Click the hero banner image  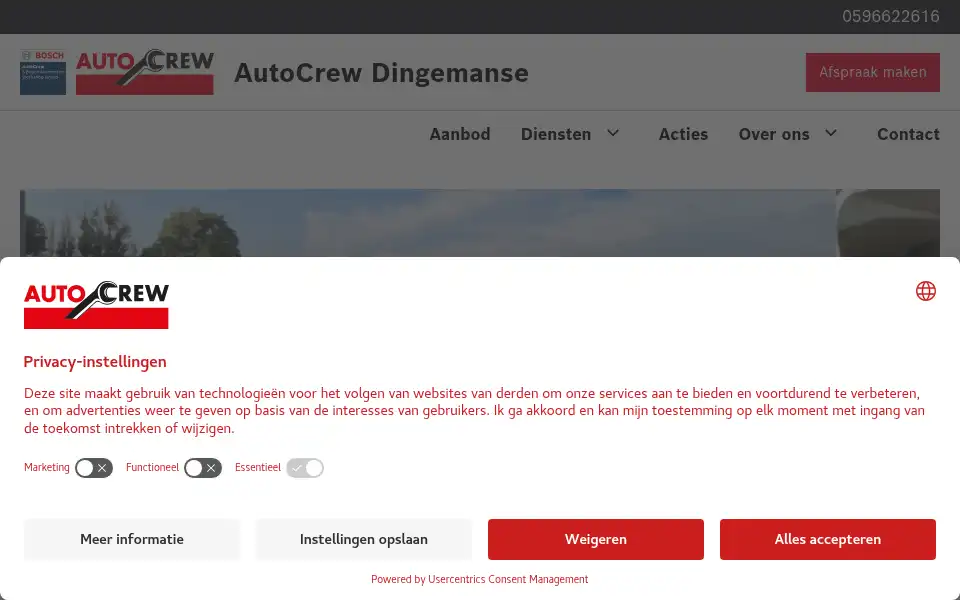point(479,223)
